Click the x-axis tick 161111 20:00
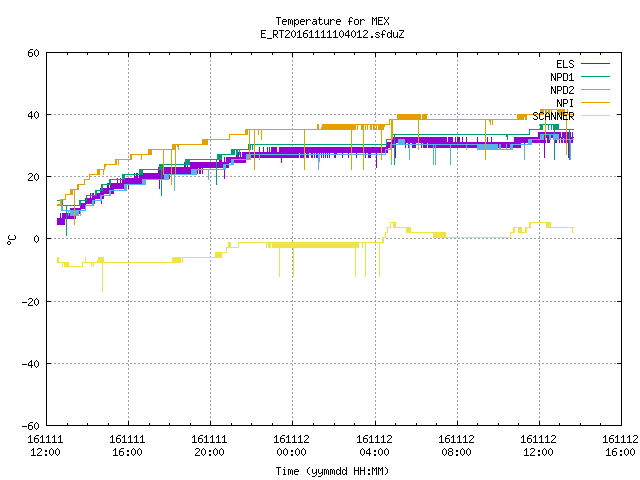Image resolution: width=640 pixels, height=480 pixels. pyautogui.click(x=209, y=446)
